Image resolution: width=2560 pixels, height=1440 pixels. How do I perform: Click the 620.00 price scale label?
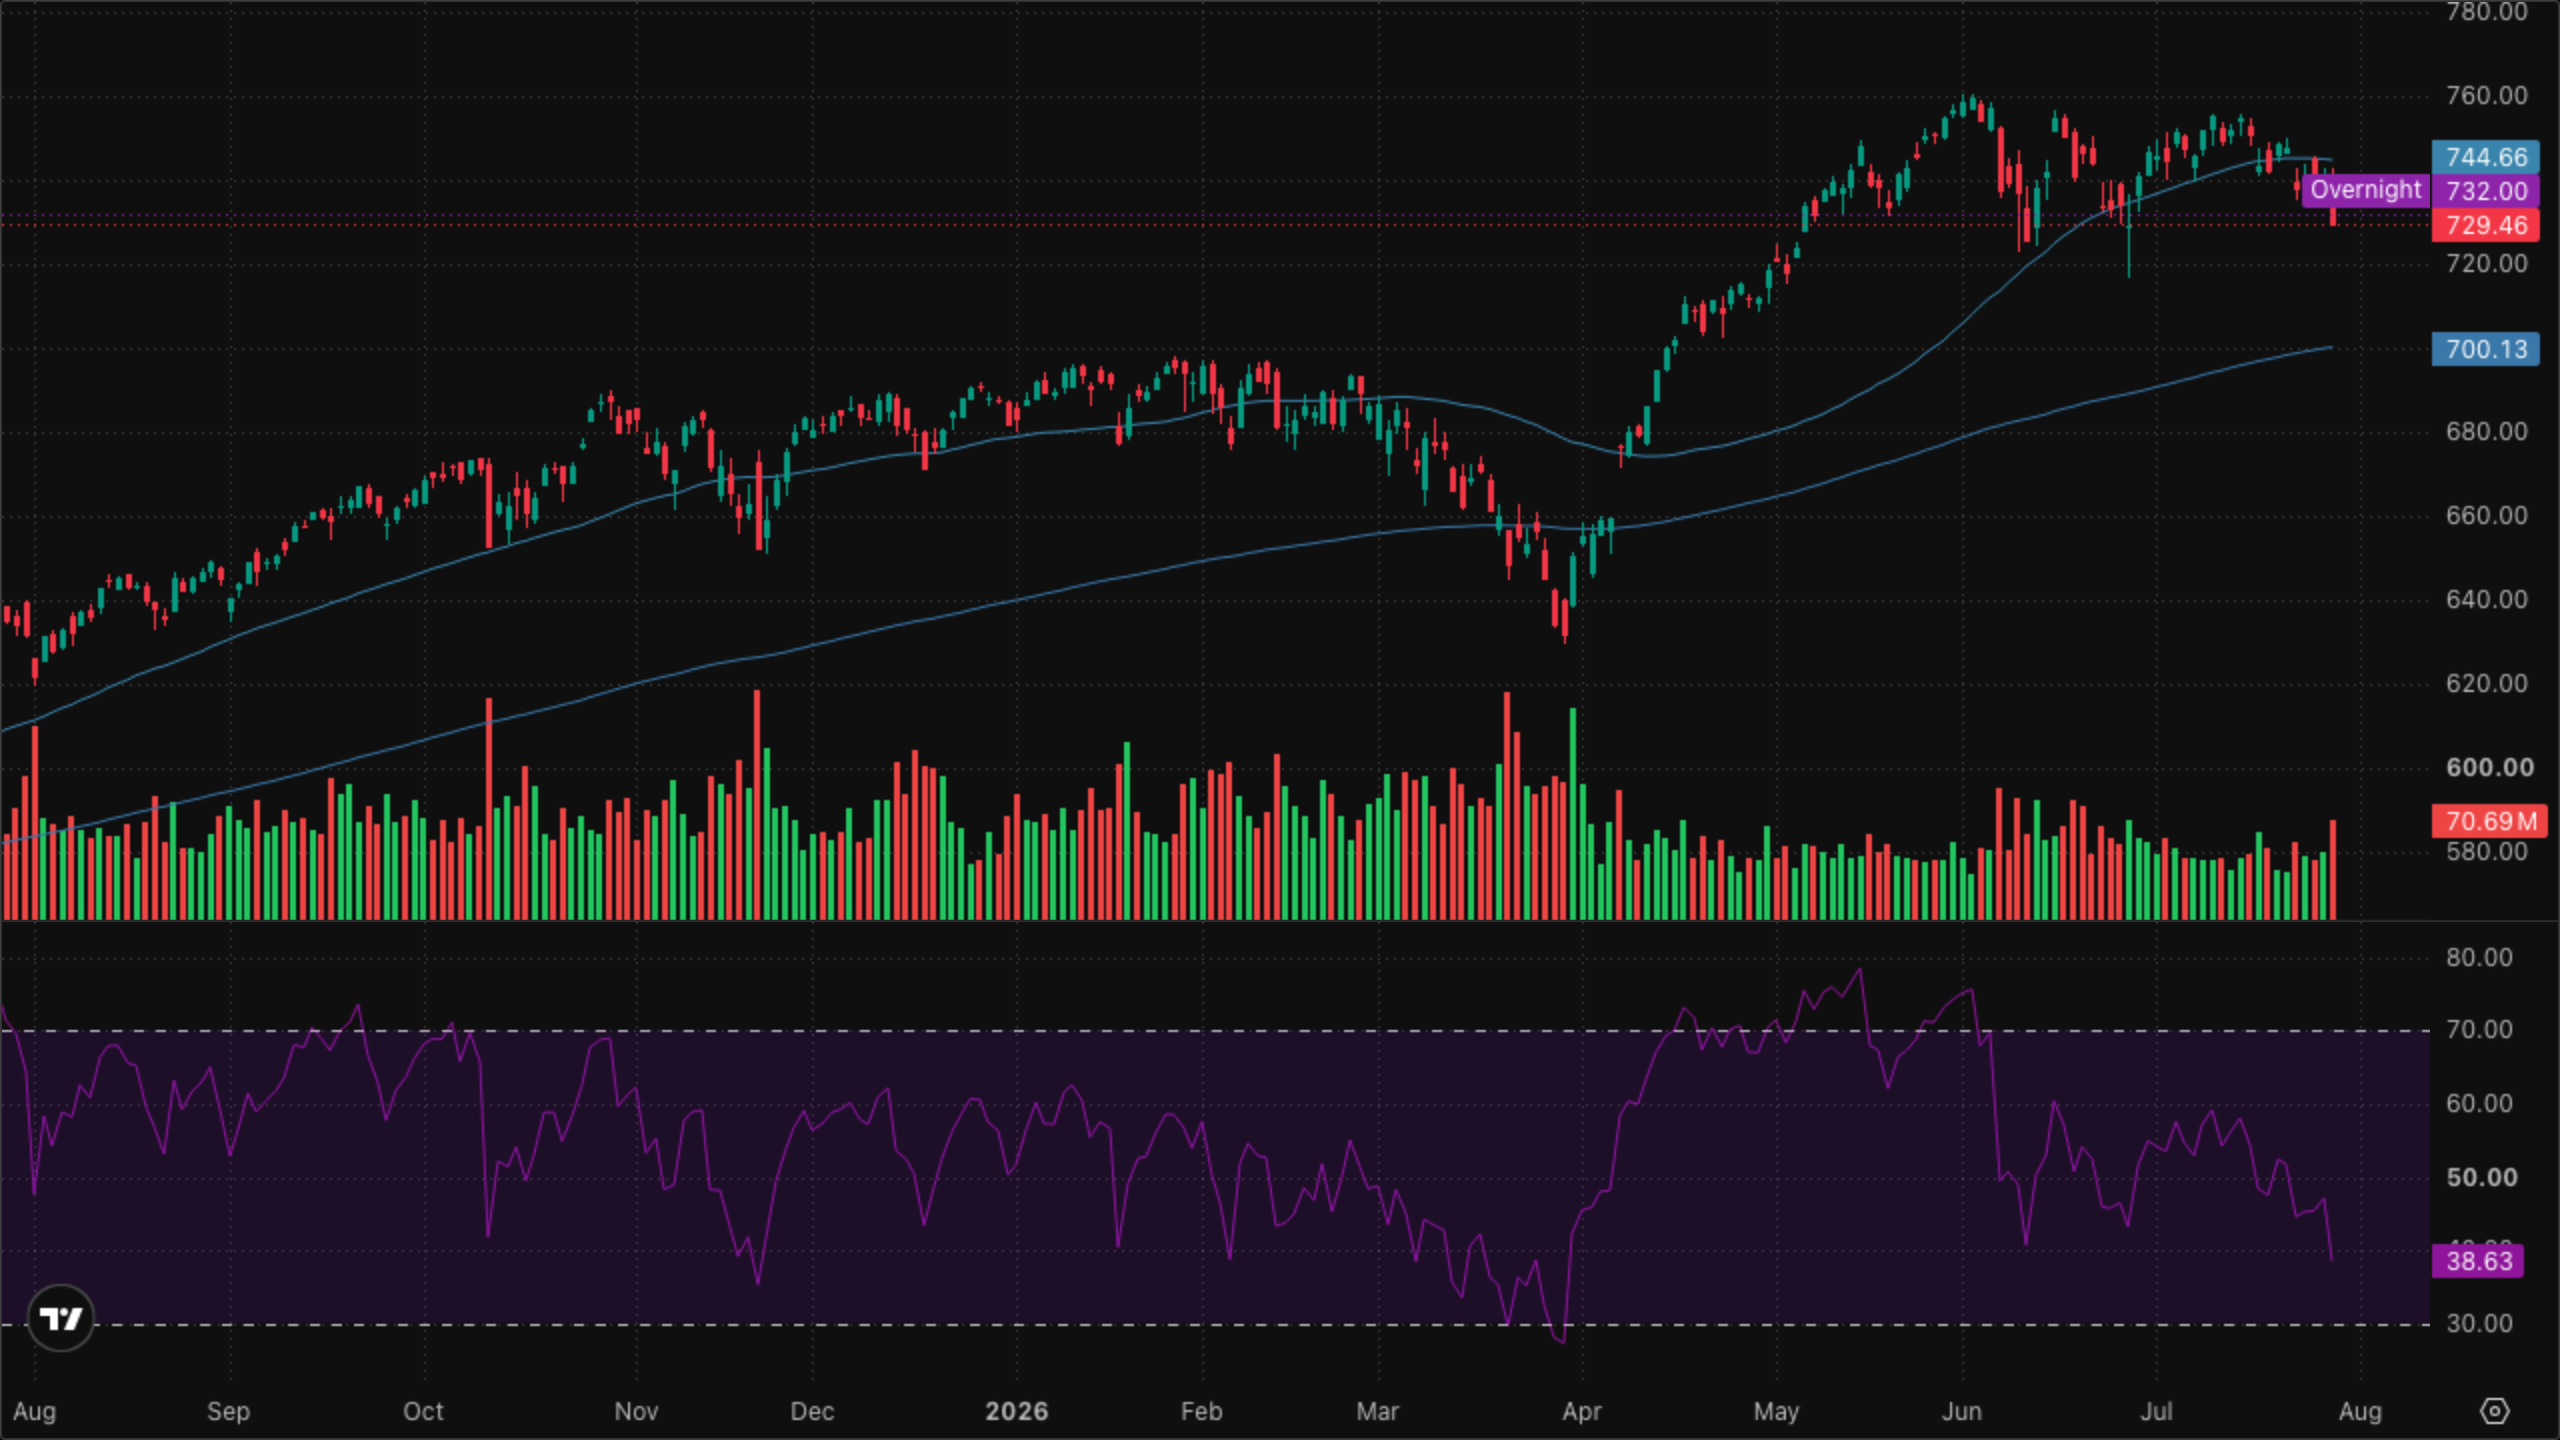(x=2486, y=683)
